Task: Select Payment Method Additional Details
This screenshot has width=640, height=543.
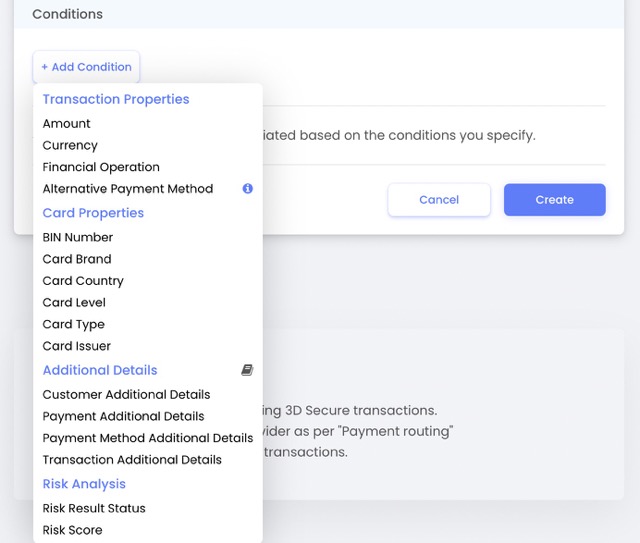Action: click(148, 438)
